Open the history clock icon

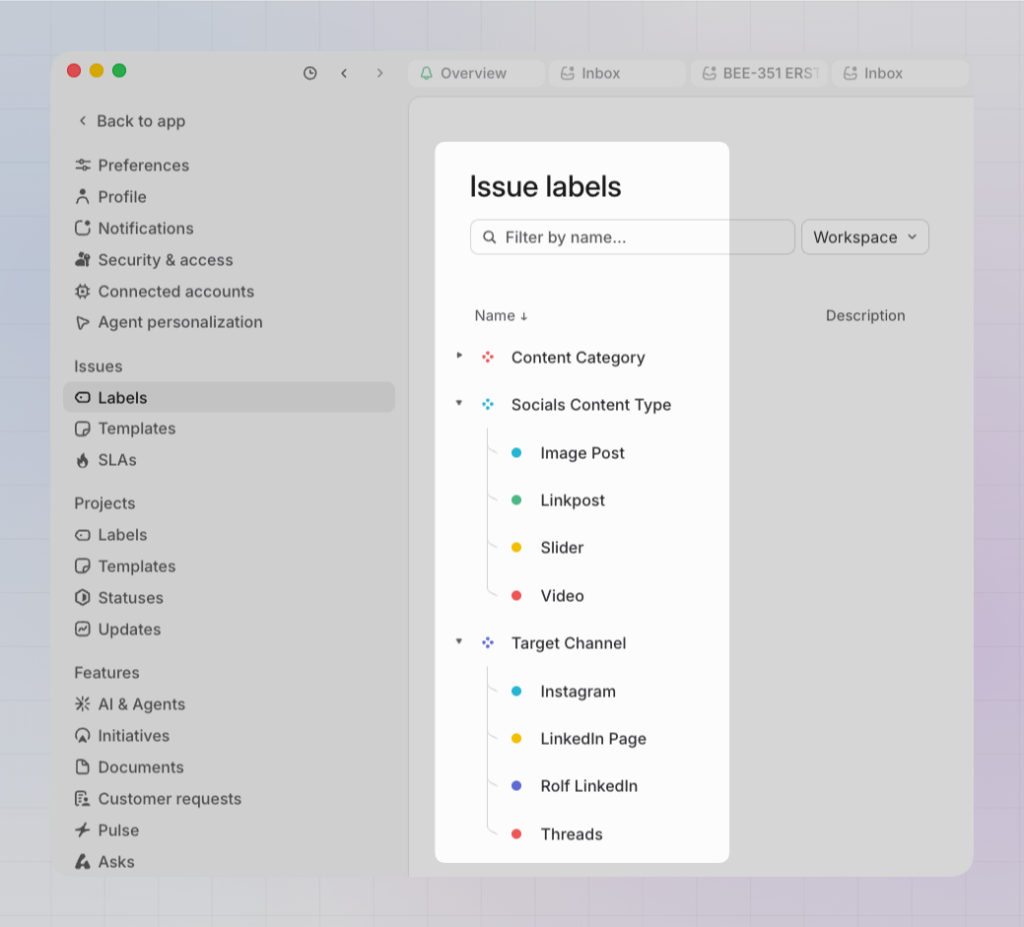pos(310,73)
